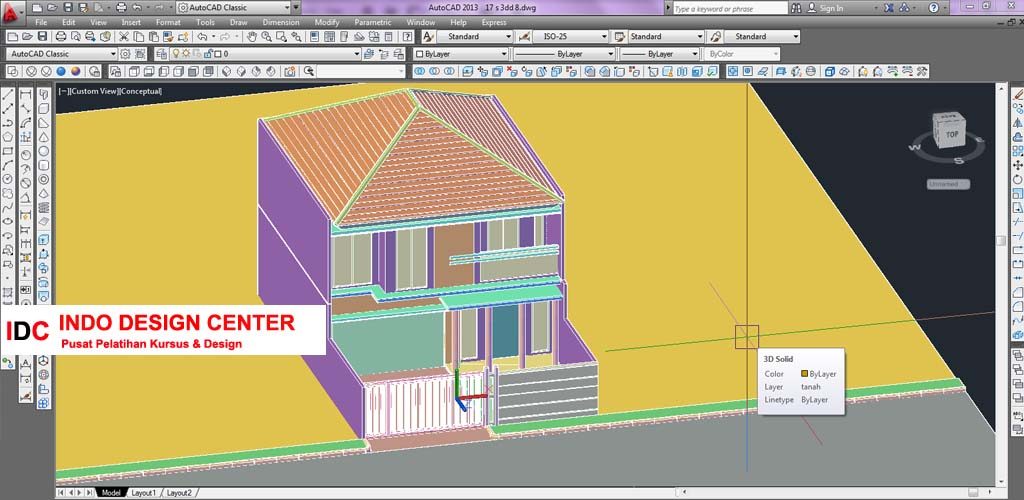Open the ISO-25 dimension style dropdown

point(571,37)
